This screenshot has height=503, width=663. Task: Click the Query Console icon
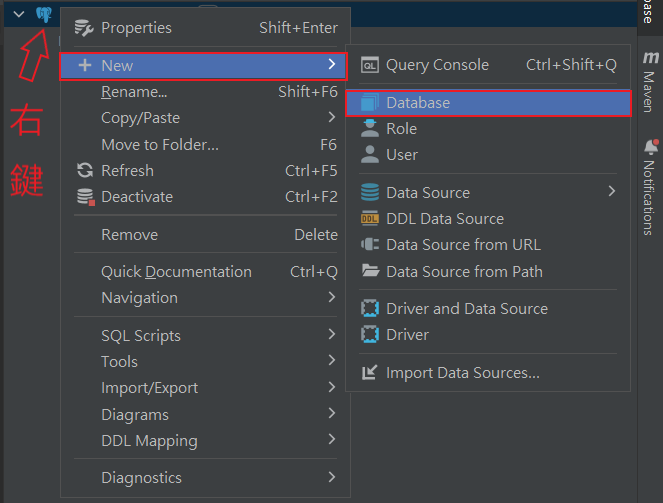click(370, 65)
